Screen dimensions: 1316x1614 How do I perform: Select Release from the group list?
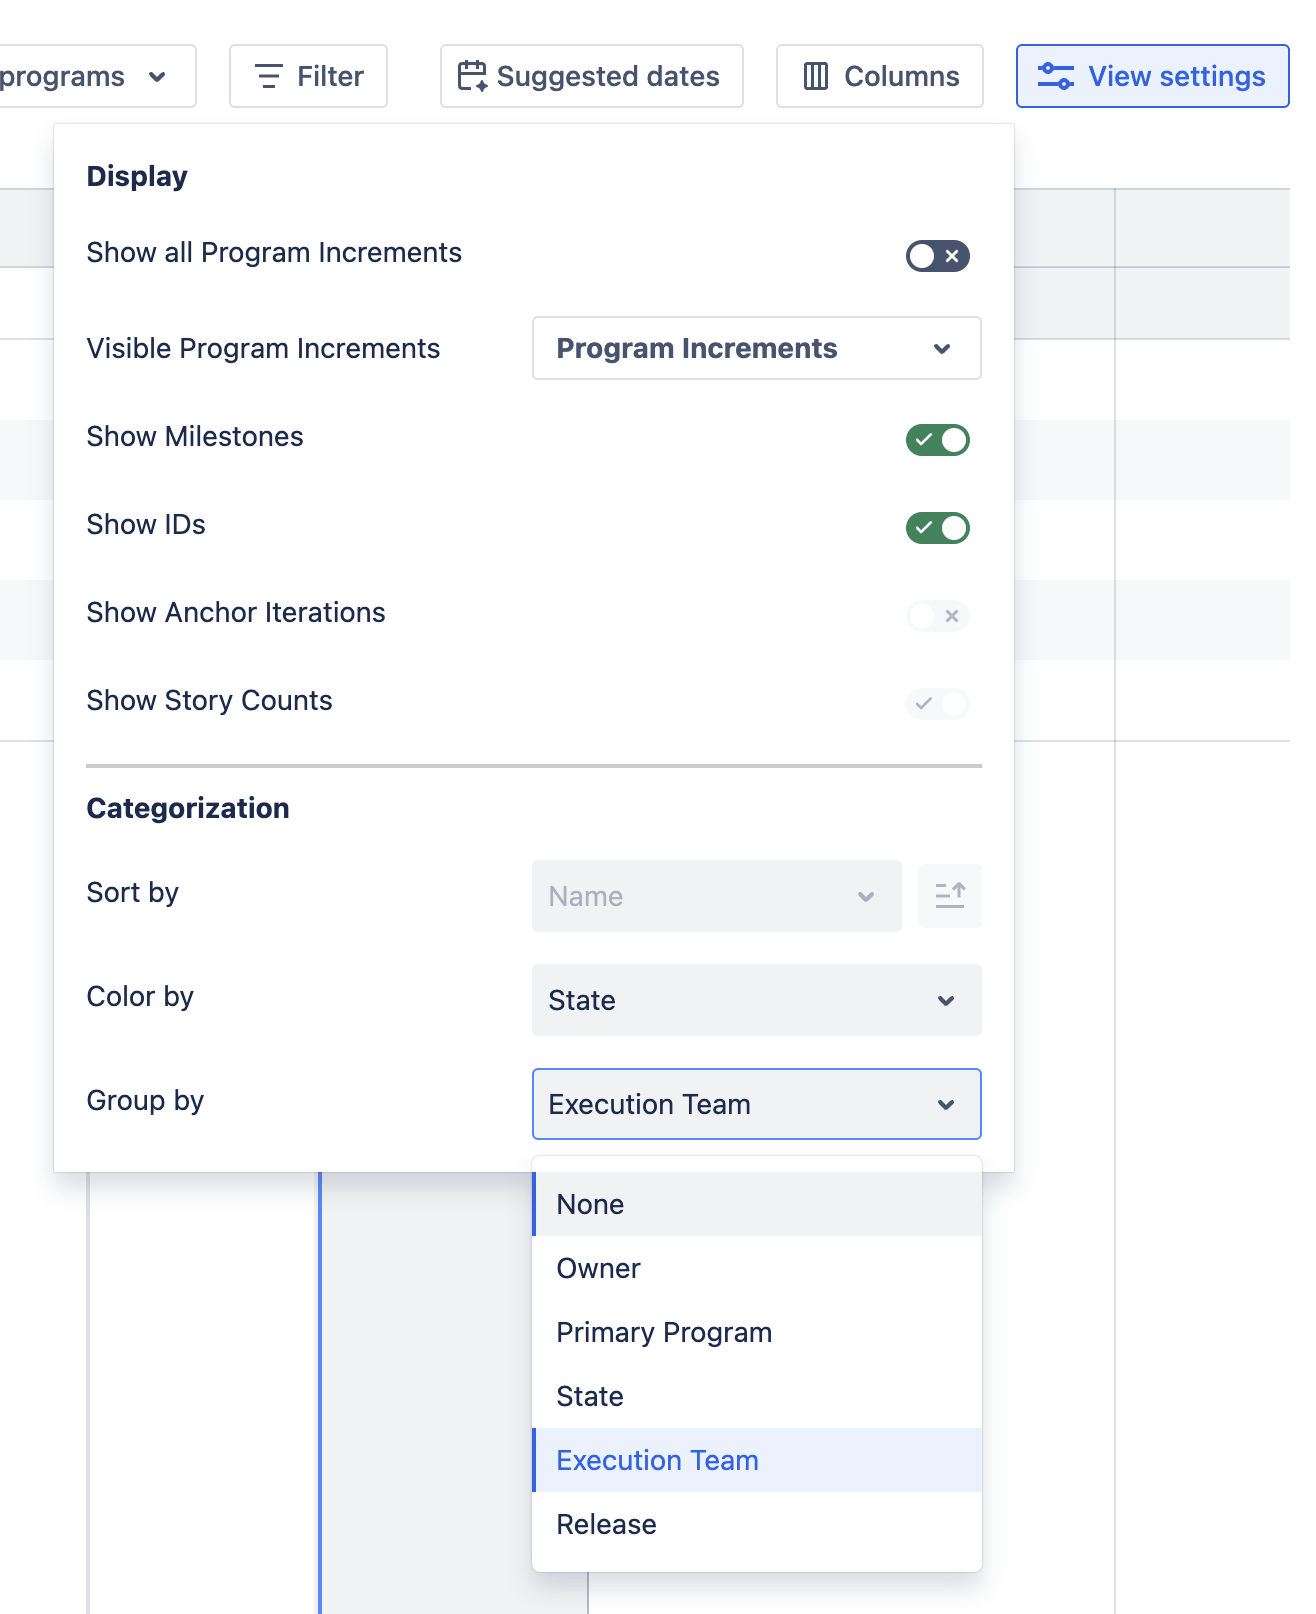606,1524
